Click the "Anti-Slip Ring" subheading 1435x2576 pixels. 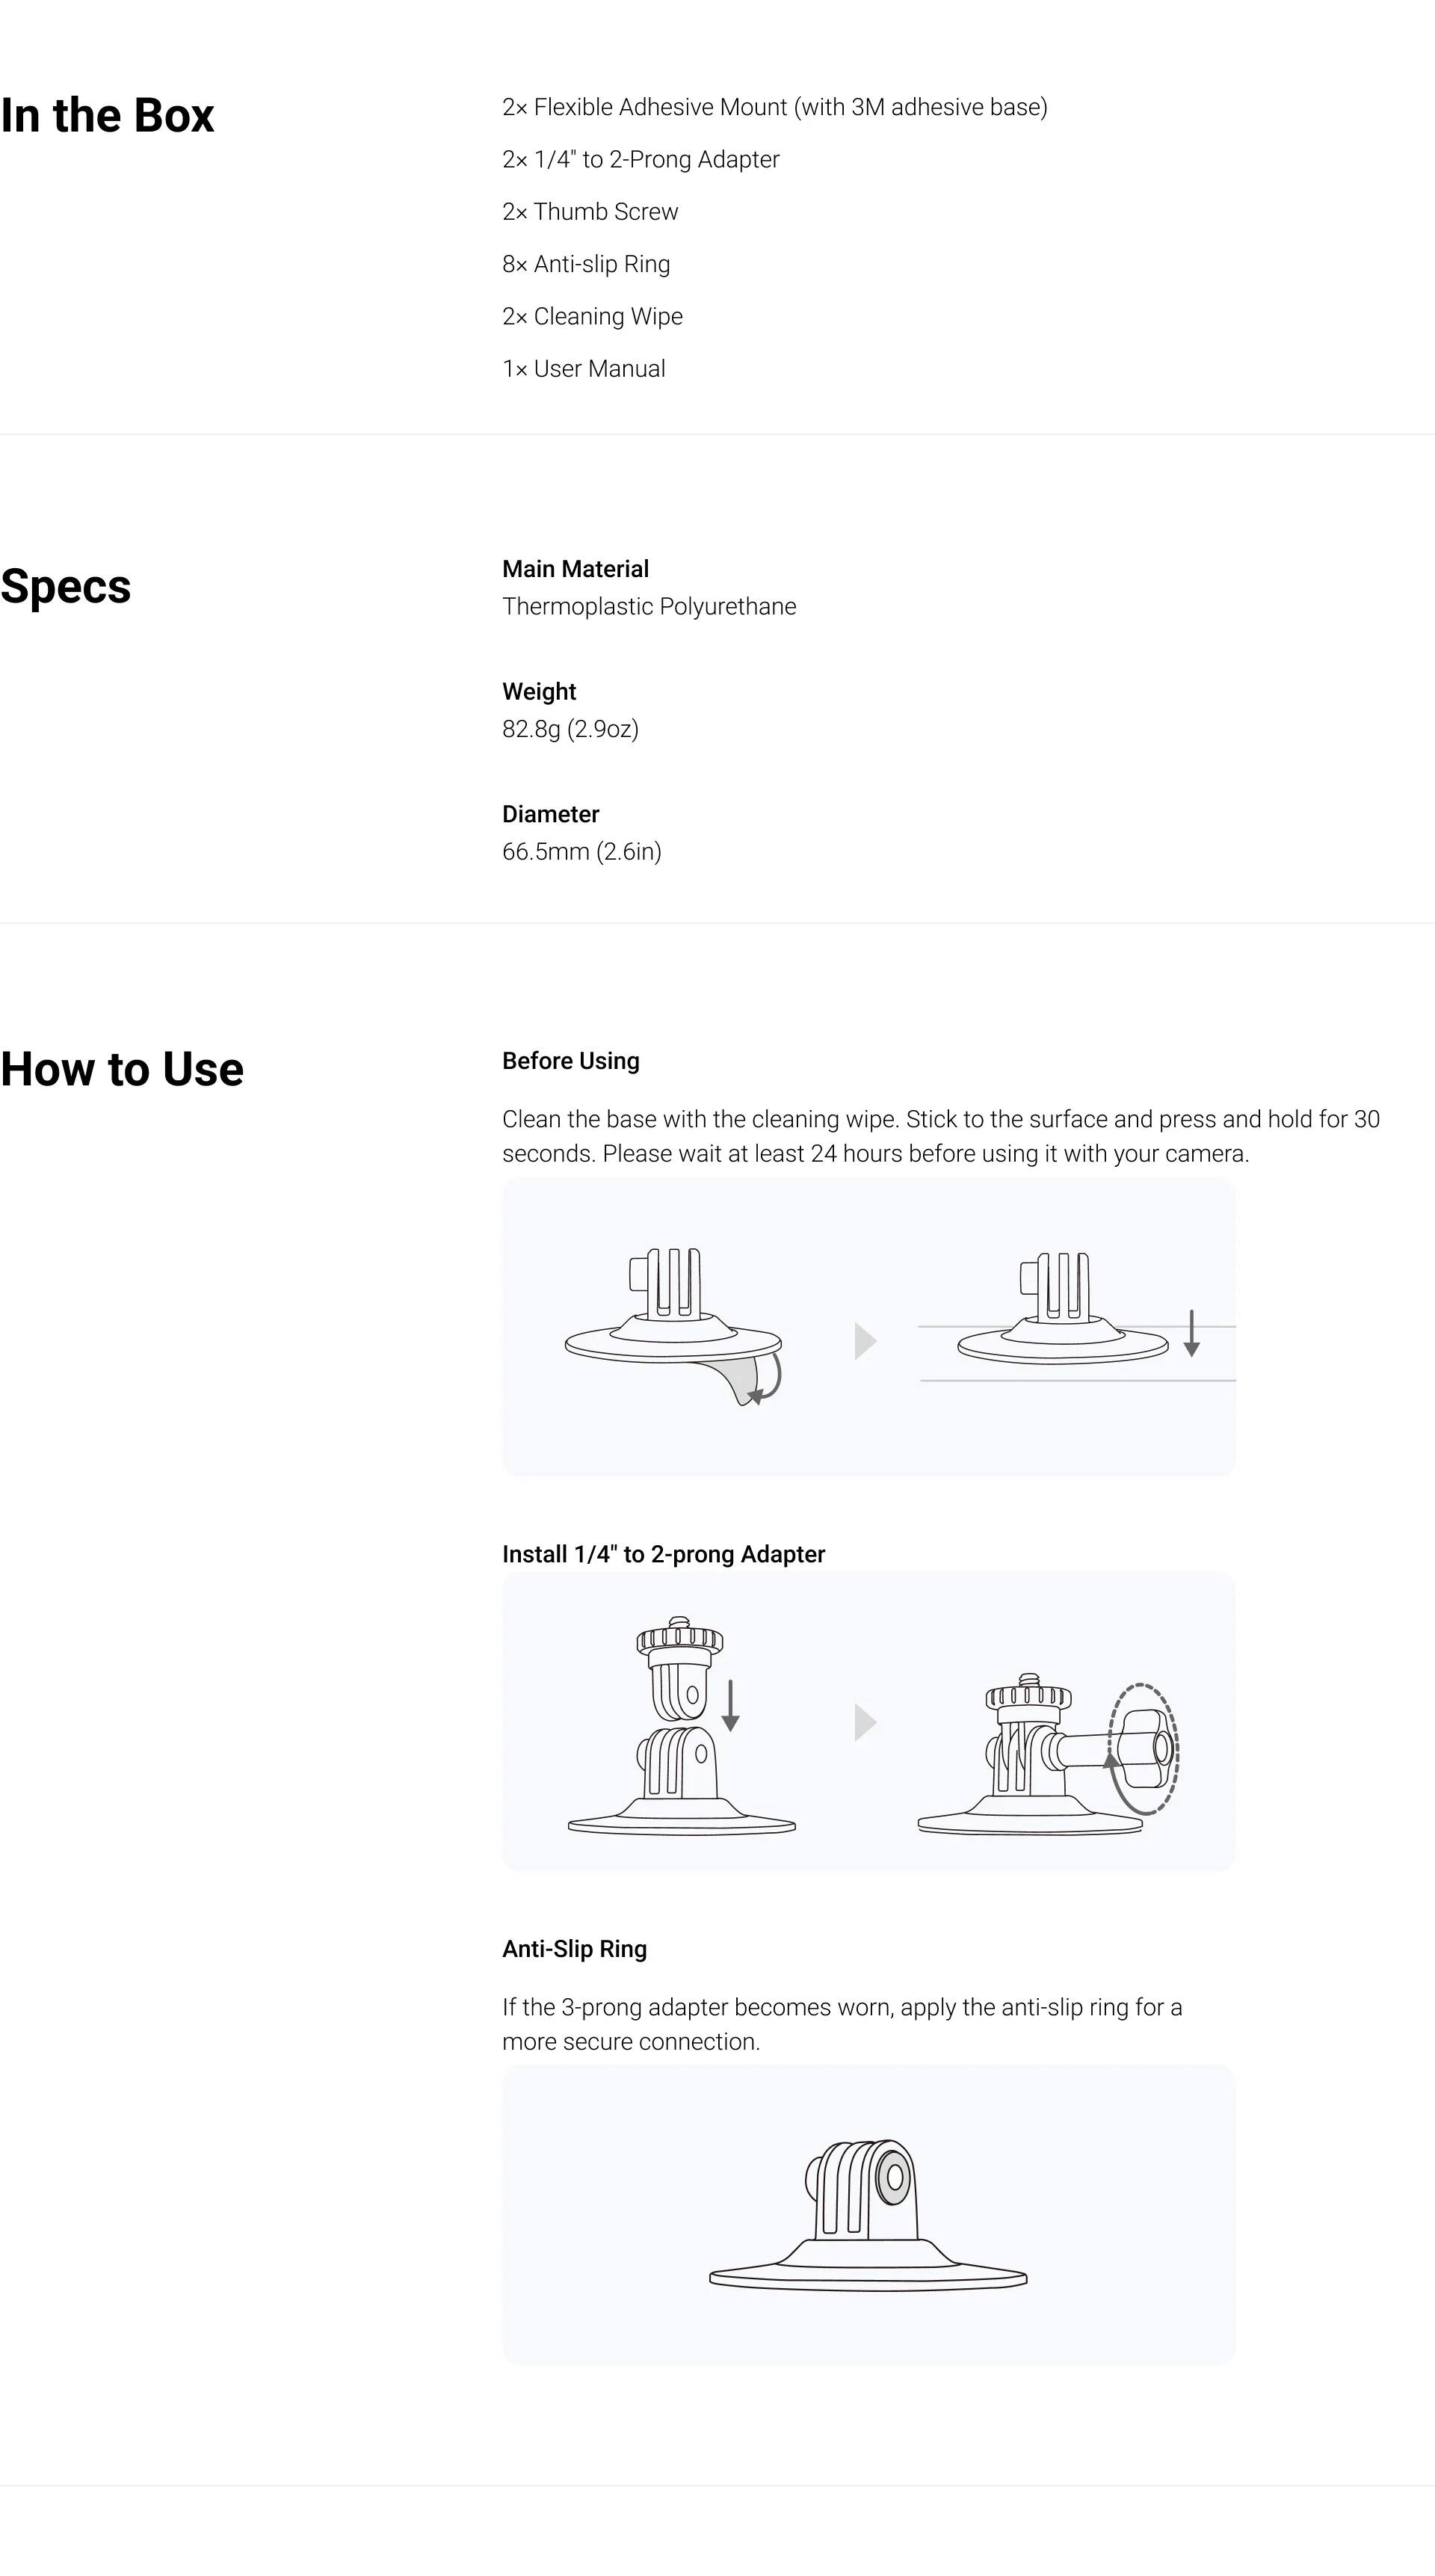tap(574, 1949)
